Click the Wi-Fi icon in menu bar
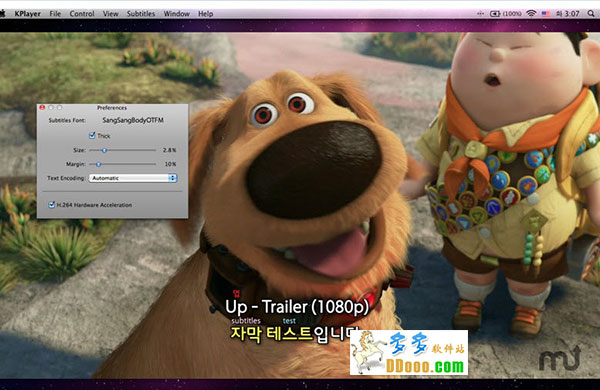 [x=531, y=14]
